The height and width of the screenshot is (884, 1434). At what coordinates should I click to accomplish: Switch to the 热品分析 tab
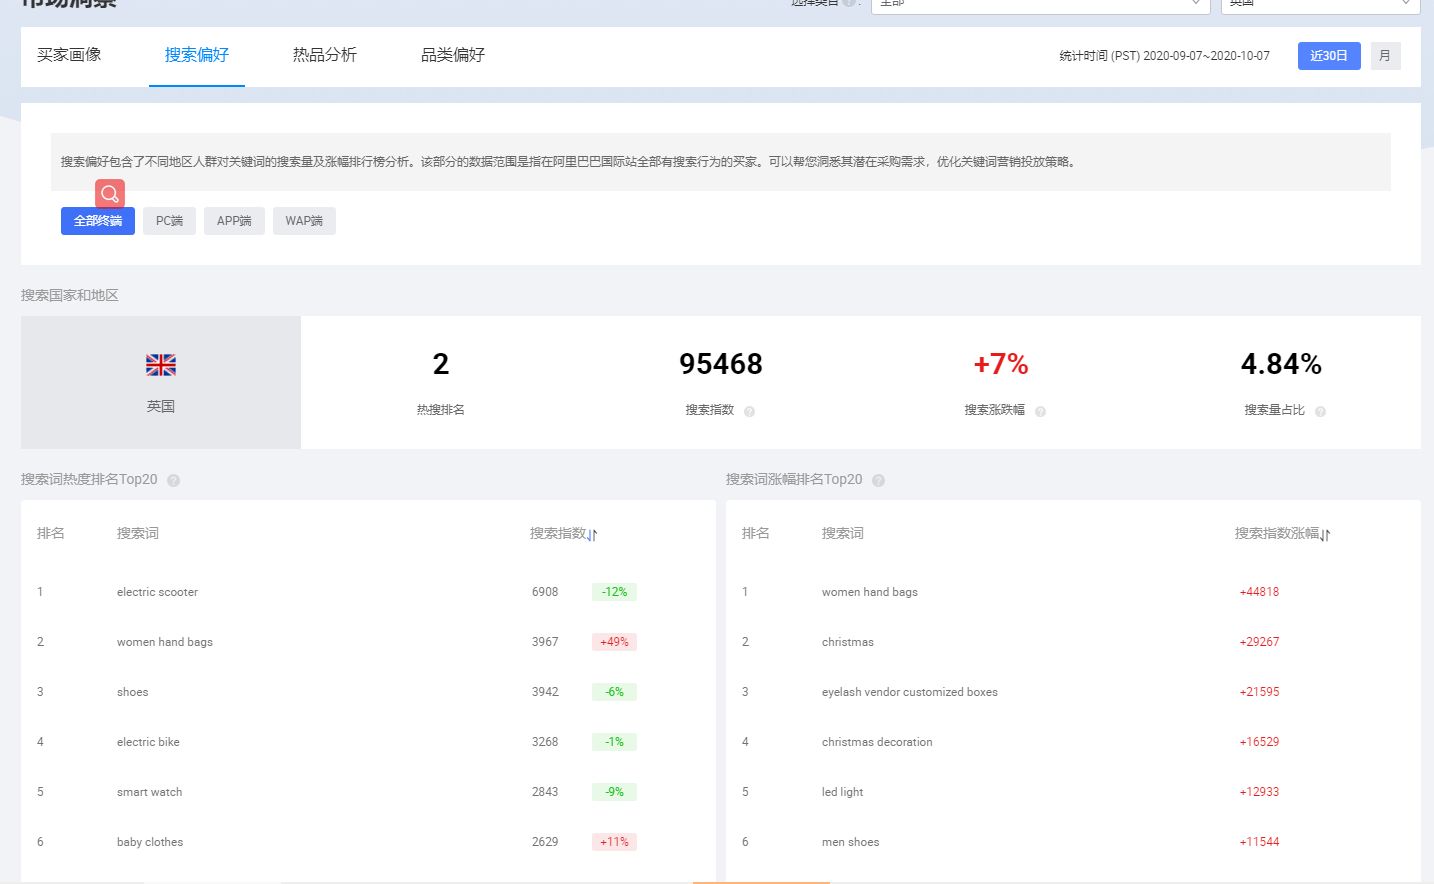323,55
